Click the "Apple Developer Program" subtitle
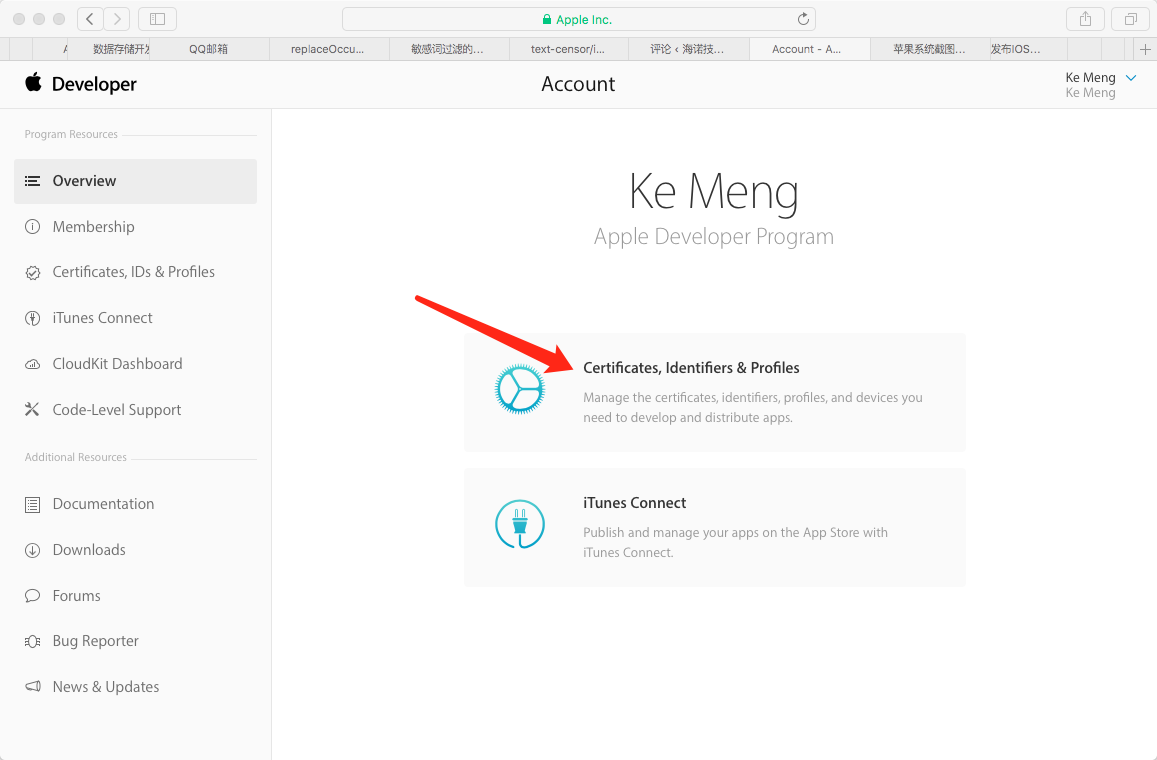The height and width of the screenshot is (760, 1157). click(x=714, y=236)
